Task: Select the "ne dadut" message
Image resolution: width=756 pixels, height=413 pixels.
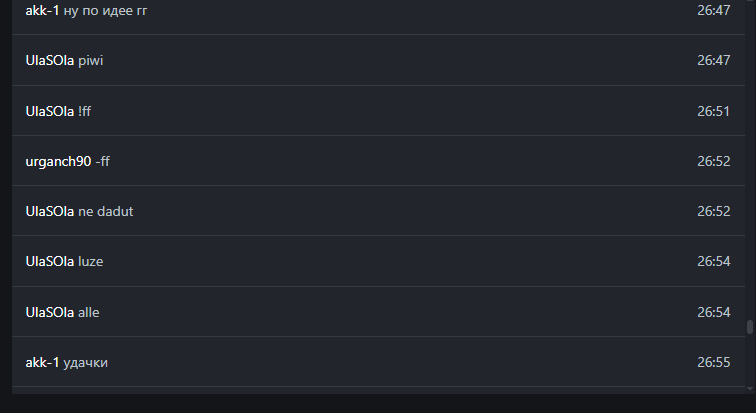Action: (x=105, y=211)
